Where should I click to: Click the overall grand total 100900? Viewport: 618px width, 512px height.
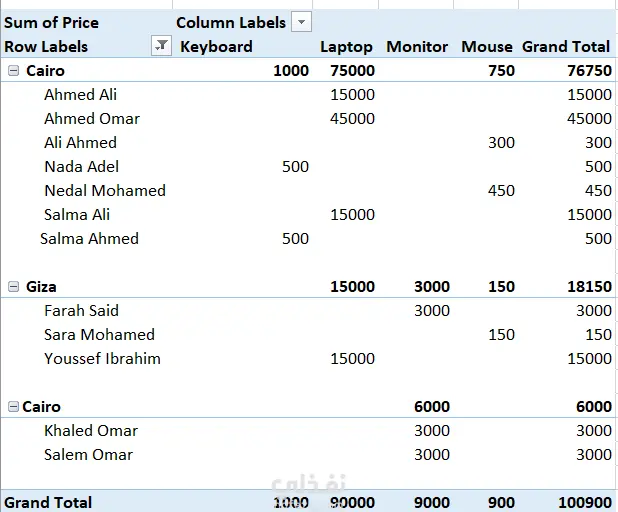coord(585,503)
